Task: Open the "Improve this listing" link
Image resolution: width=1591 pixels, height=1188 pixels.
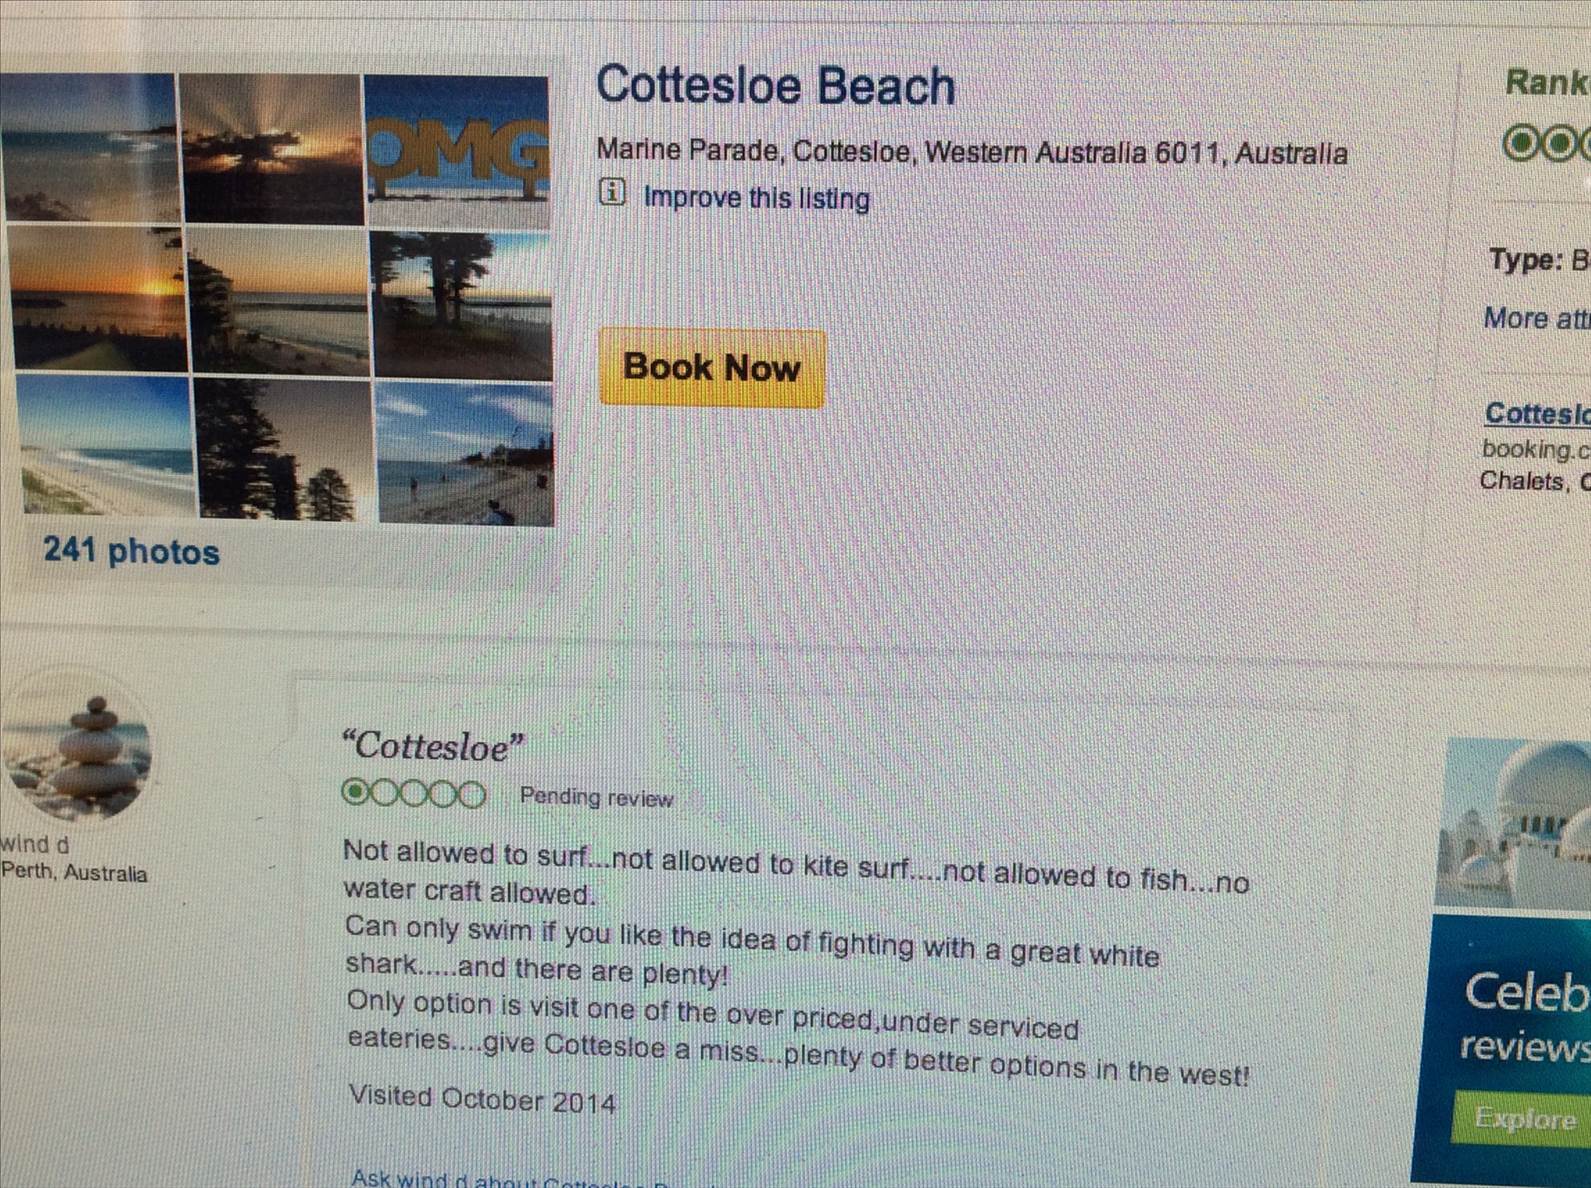Action: tap(756, 197)
